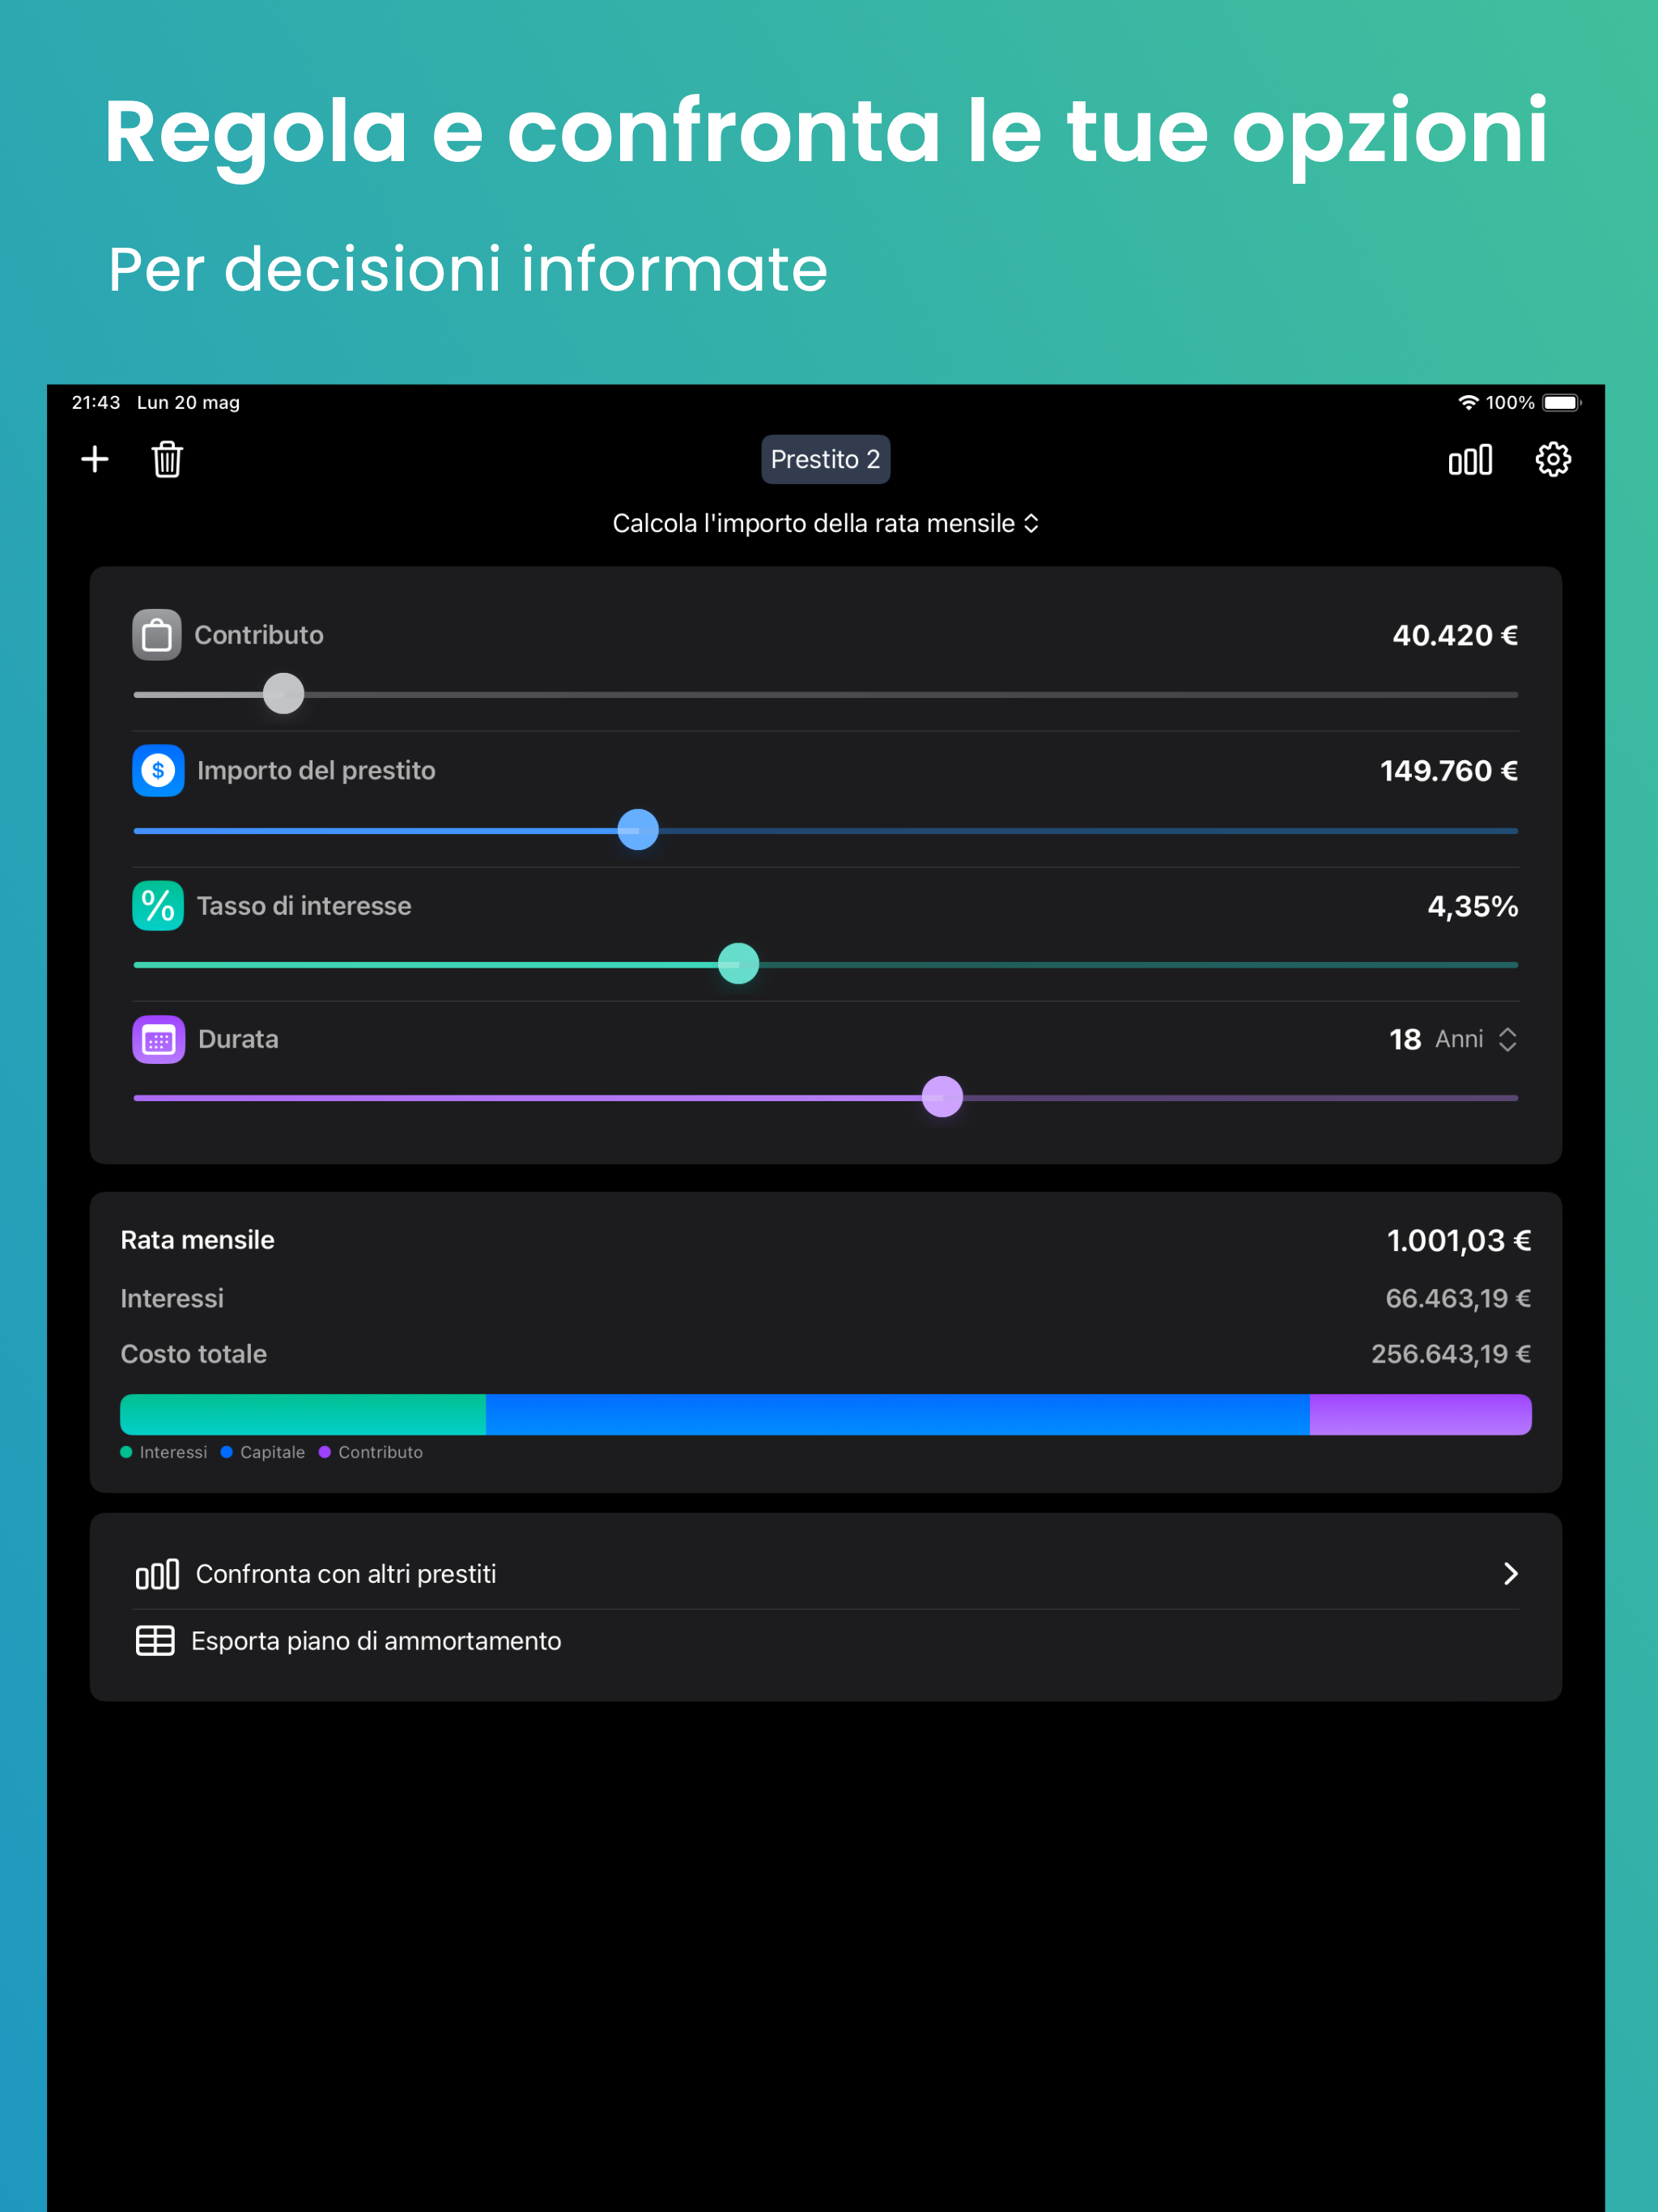
Task: Edit the 40.420 € Contributo value
Action: (1455, 635)
